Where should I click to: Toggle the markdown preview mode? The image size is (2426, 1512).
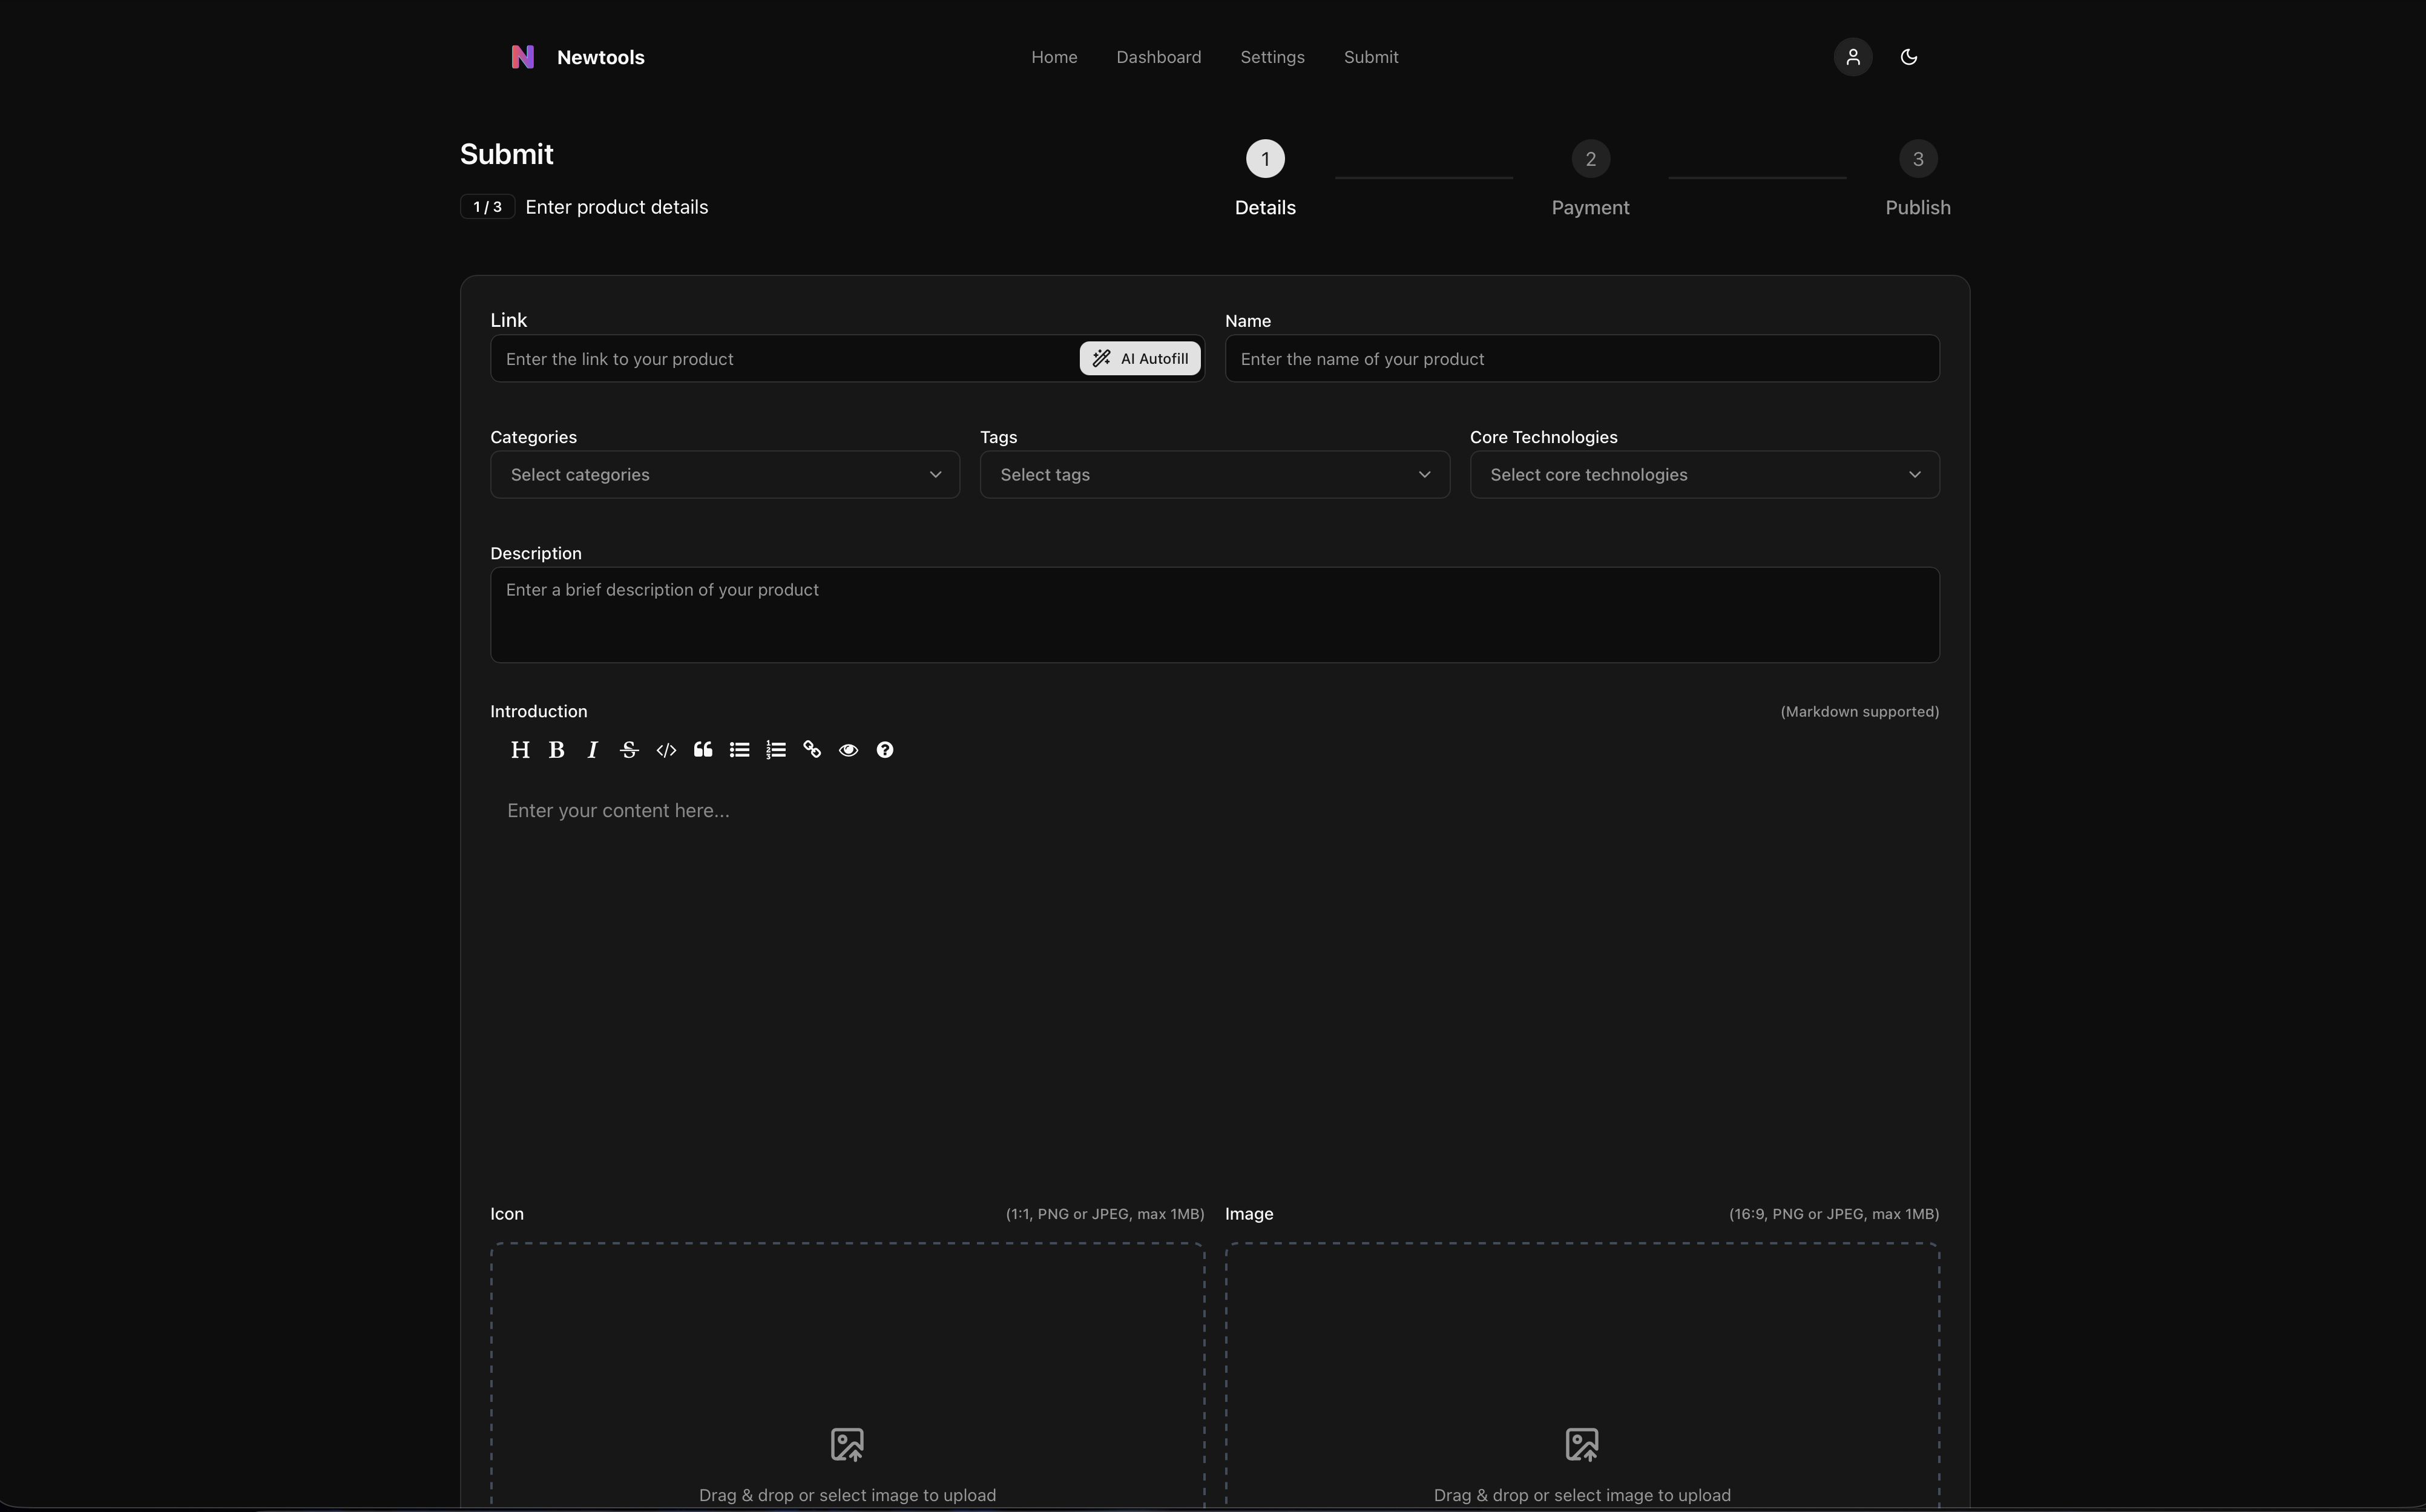coord(848,749)
